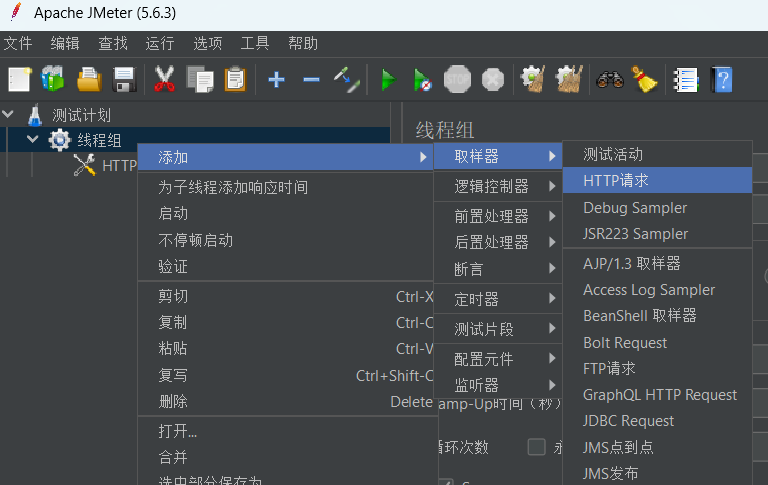Choose Access Log Sampler
The width and height of the screenshot is (768, 485).
coord(657,290)
